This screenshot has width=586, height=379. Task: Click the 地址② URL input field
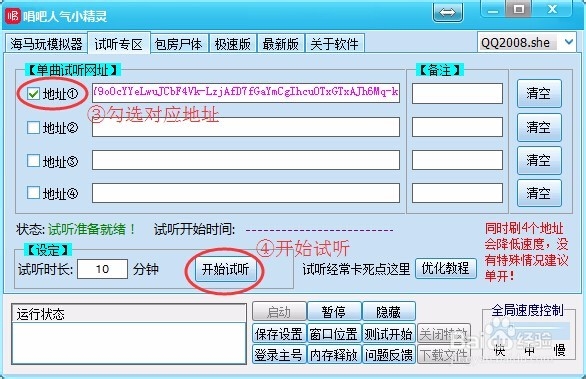(246, 127)
